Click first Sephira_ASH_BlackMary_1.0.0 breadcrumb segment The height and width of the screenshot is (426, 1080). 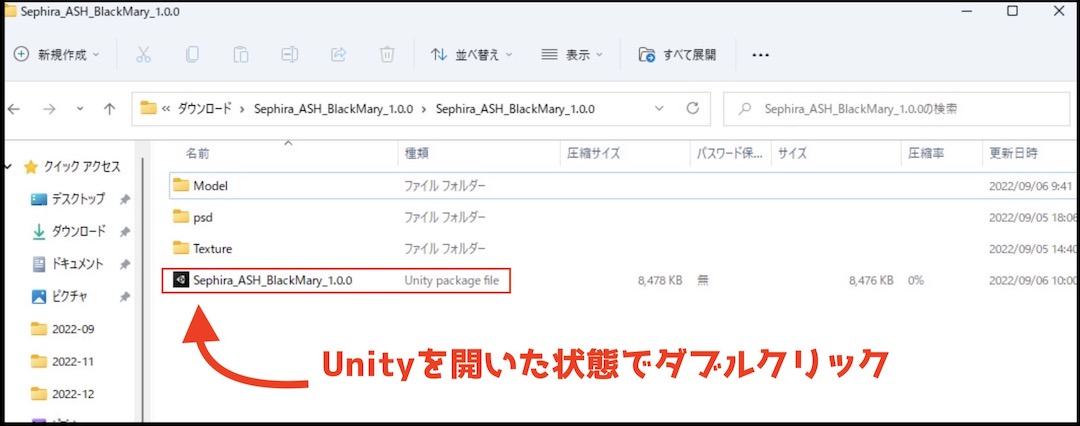point(333,109)
